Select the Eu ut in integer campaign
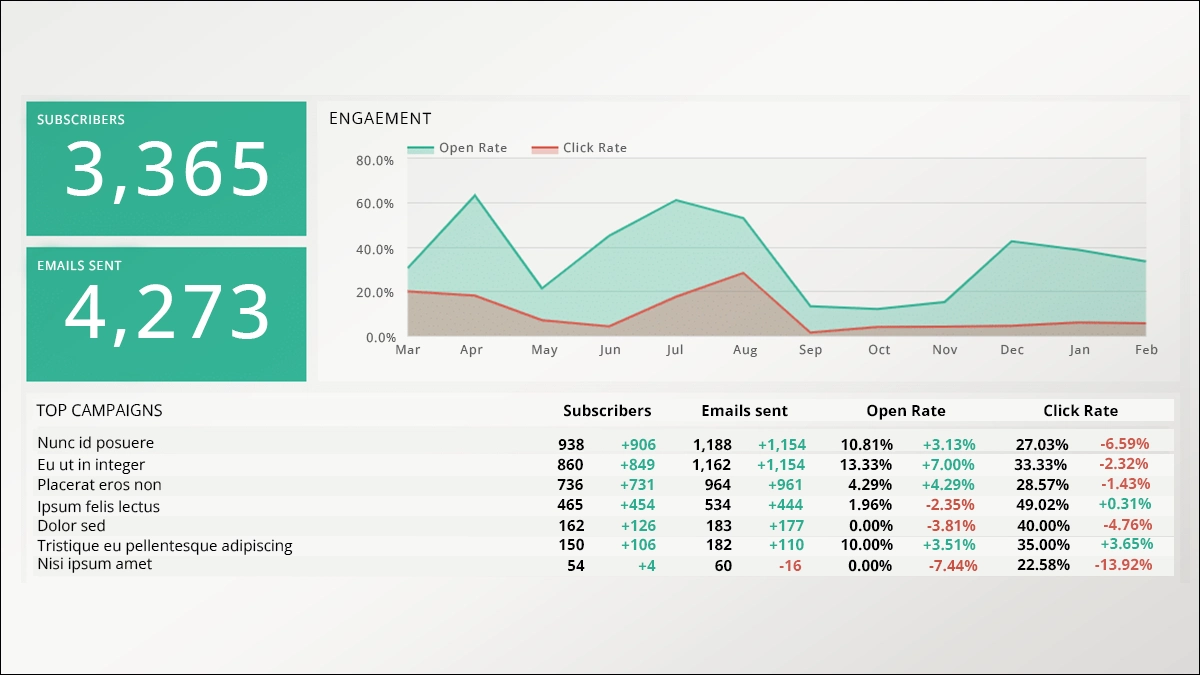Viewport: 1200px width, 675px height. (x=91, y=465)
